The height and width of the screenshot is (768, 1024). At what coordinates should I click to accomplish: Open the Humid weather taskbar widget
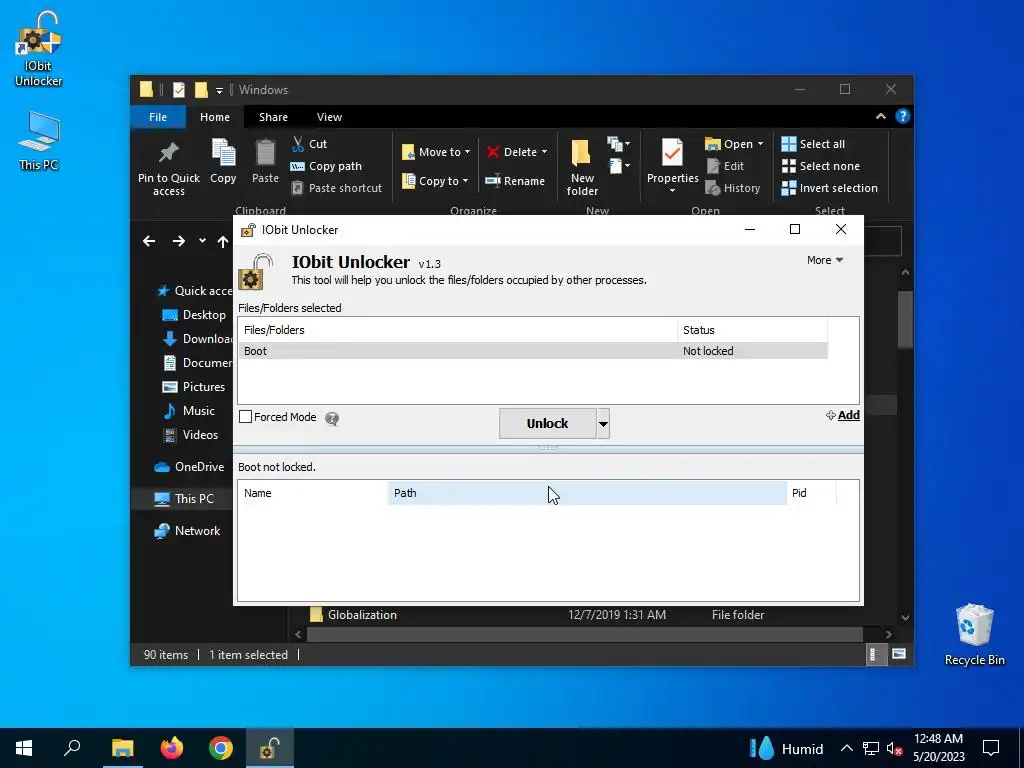[786, 748]
